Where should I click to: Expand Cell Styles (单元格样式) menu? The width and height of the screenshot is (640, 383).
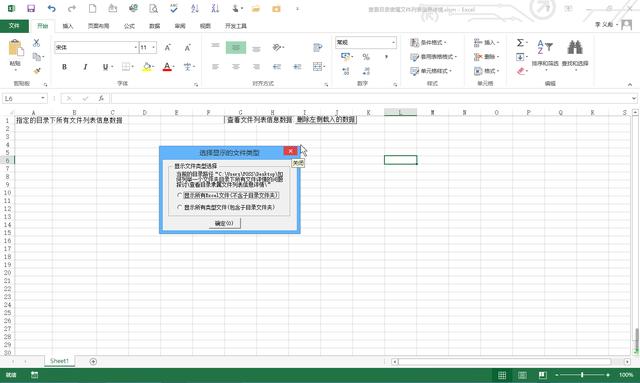click(x=431, y=71)
